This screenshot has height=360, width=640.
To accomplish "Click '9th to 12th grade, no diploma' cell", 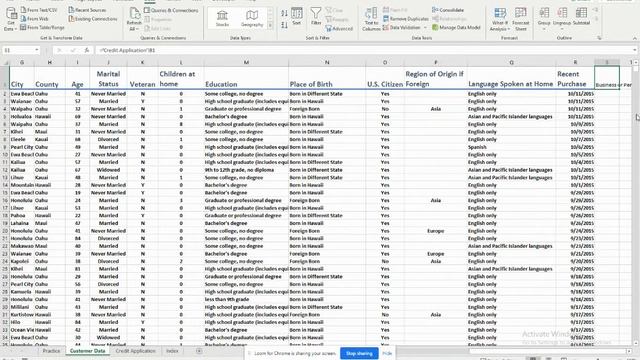I will coord(246,170).
